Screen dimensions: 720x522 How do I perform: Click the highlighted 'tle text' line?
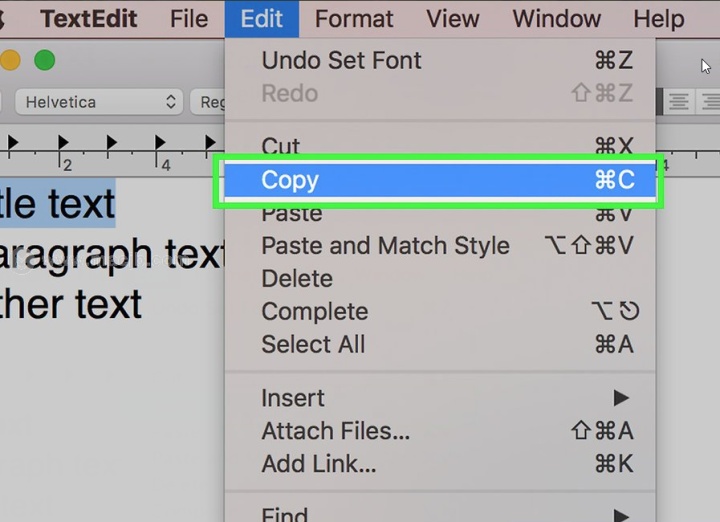point(57,203)
